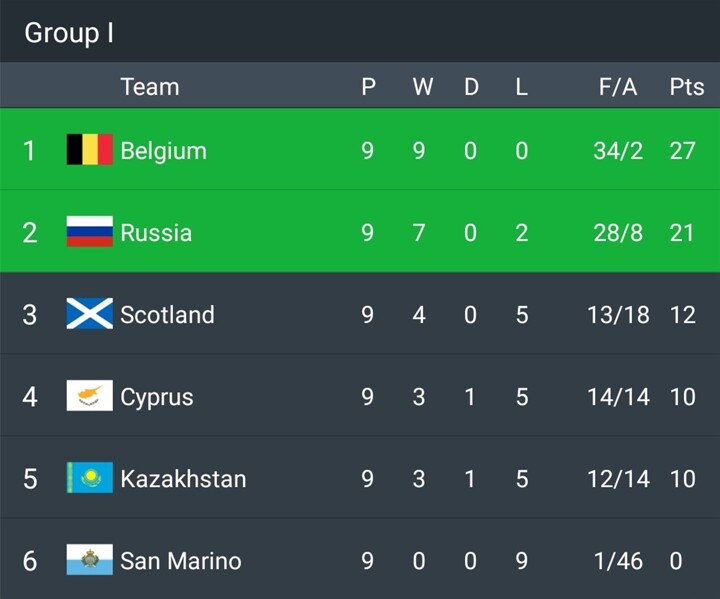Click Belgium's 27 points value
This screenshot has width=720, height=599.
tap(682, 151)
